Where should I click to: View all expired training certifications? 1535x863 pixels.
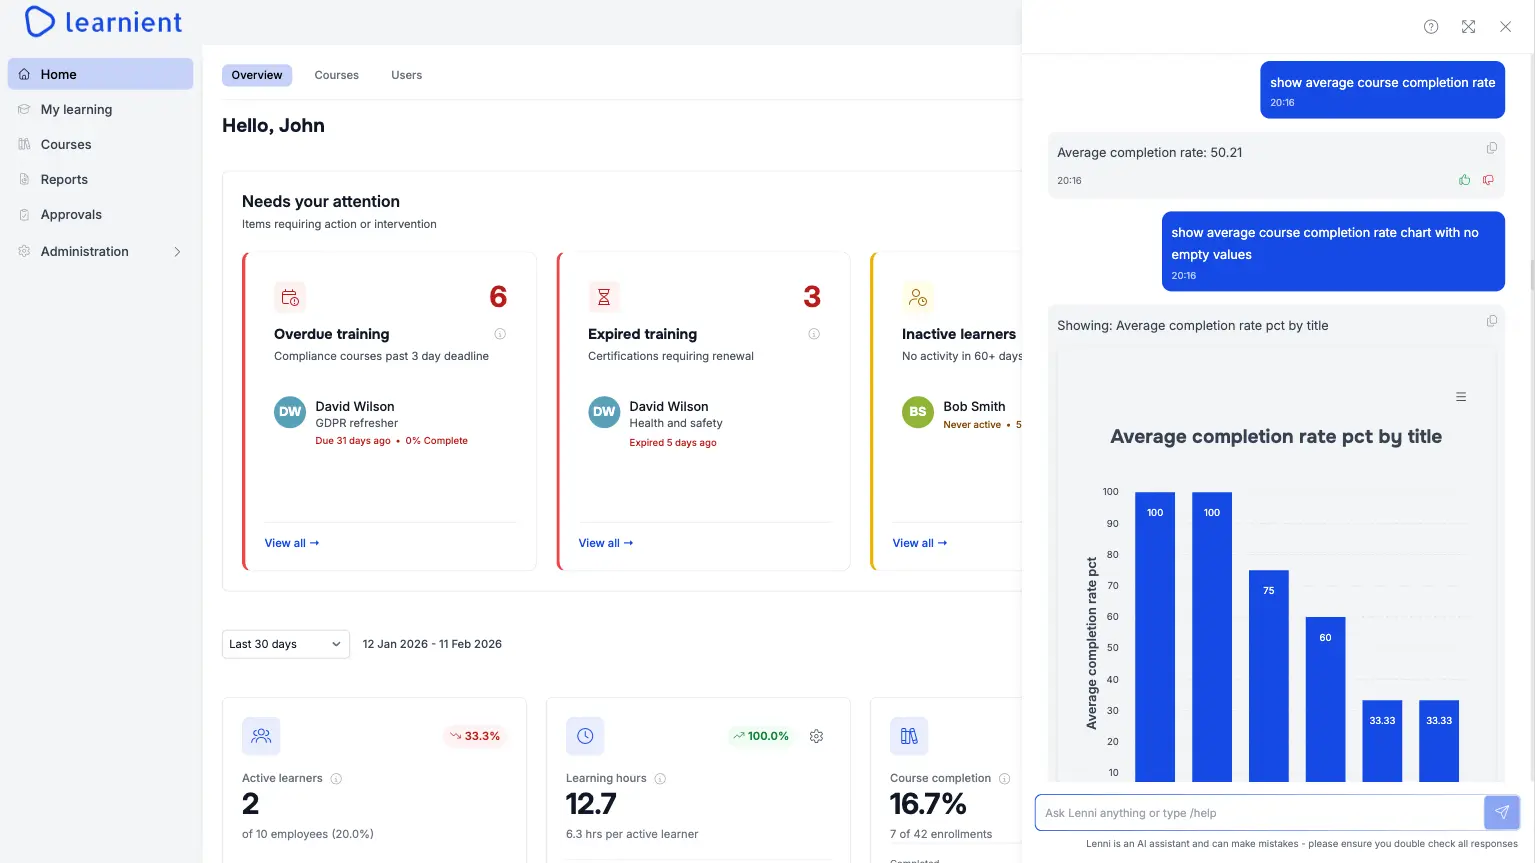tap(605, 543)
